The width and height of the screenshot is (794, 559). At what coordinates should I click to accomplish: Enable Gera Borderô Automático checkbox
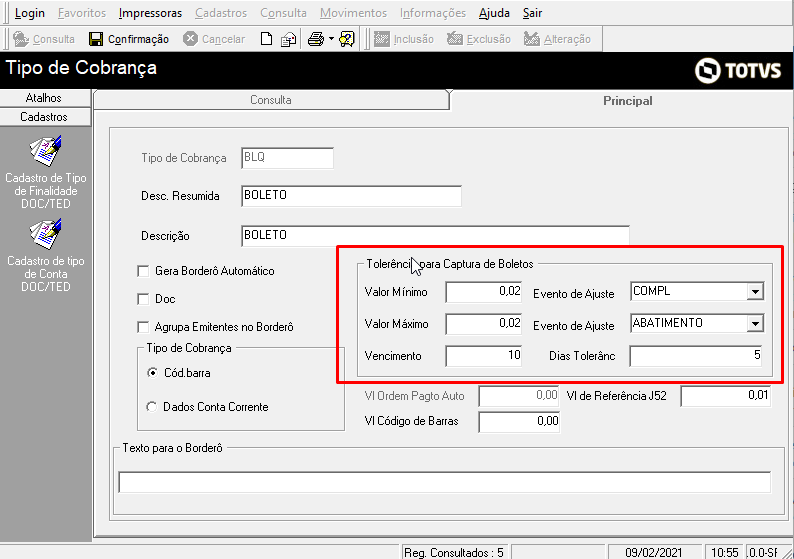pos(143,271)
